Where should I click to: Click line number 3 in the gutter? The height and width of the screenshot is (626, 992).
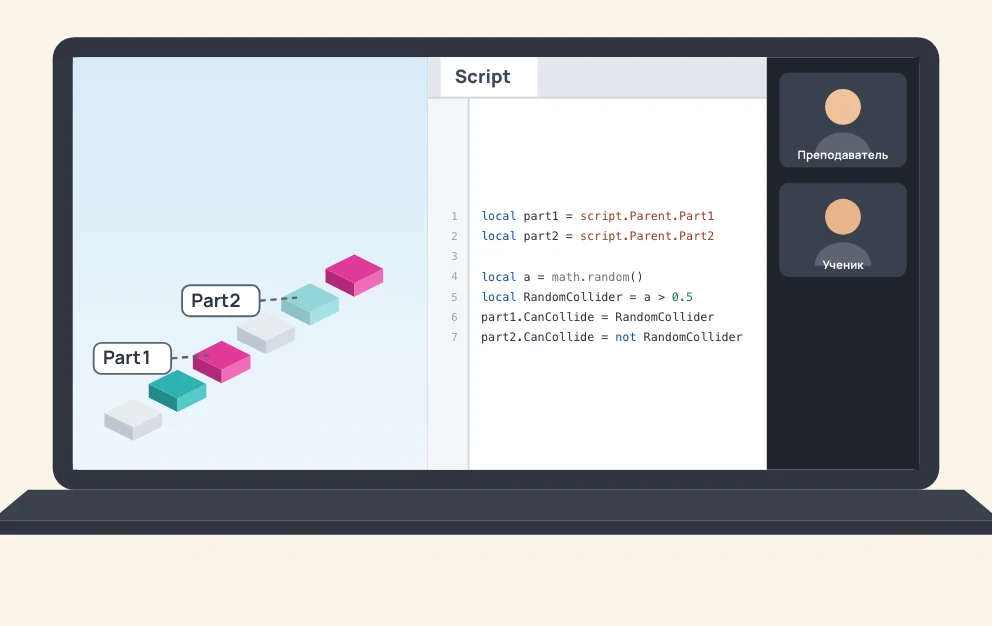tap(454, 256)
